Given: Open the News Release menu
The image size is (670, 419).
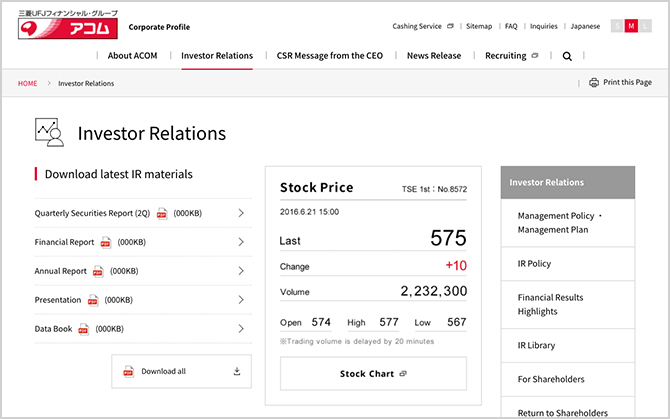Looking at the screenshot, I should [x=434, y=56].
